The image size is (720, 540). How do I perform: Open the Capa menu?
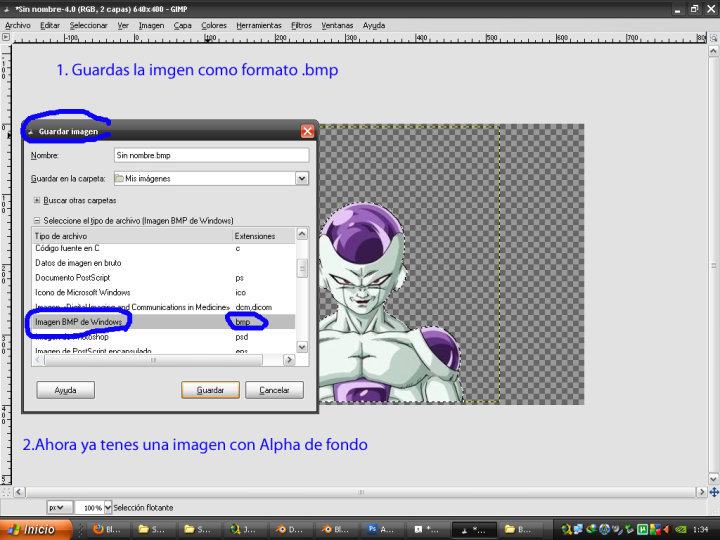point(182,25)
